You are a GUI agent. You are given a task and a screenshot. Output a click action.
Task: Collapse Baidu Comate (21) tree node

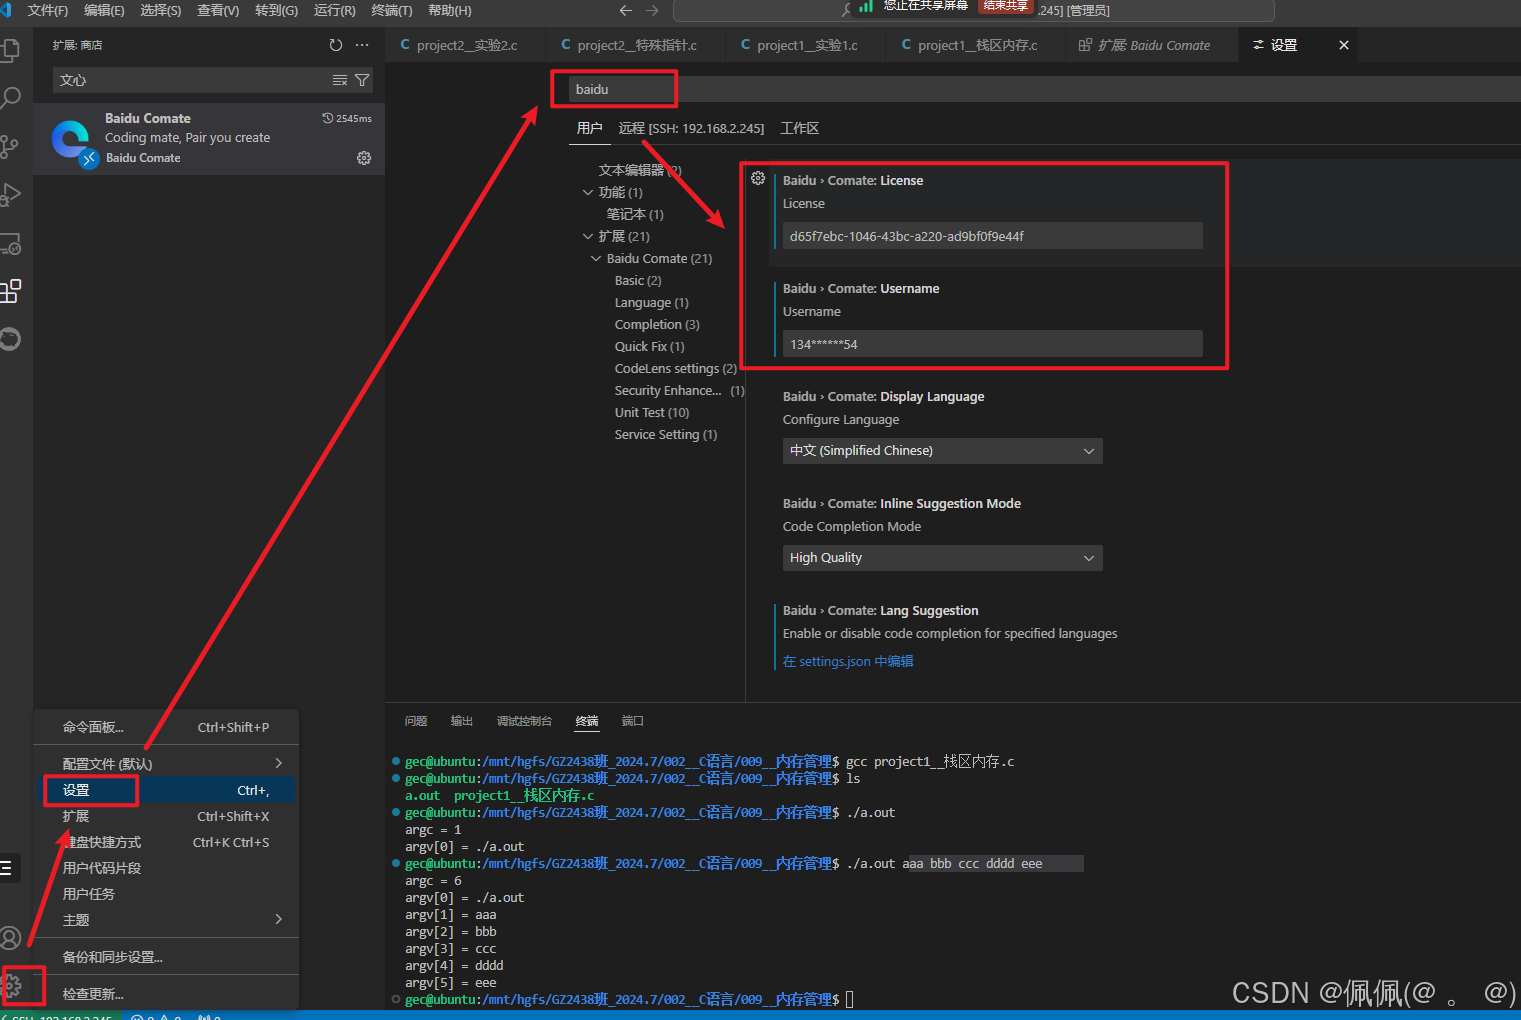click(596, 258)
